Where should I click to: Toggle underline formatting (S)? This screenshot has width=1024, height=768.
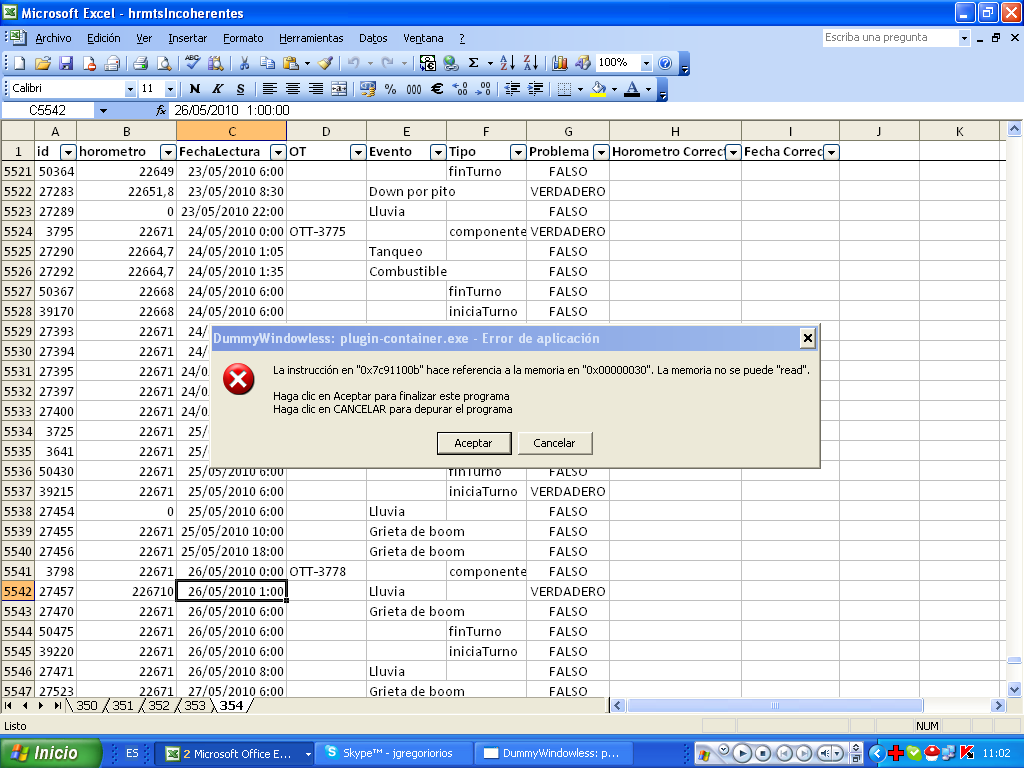pyautogui.click(x=240, y=89)
